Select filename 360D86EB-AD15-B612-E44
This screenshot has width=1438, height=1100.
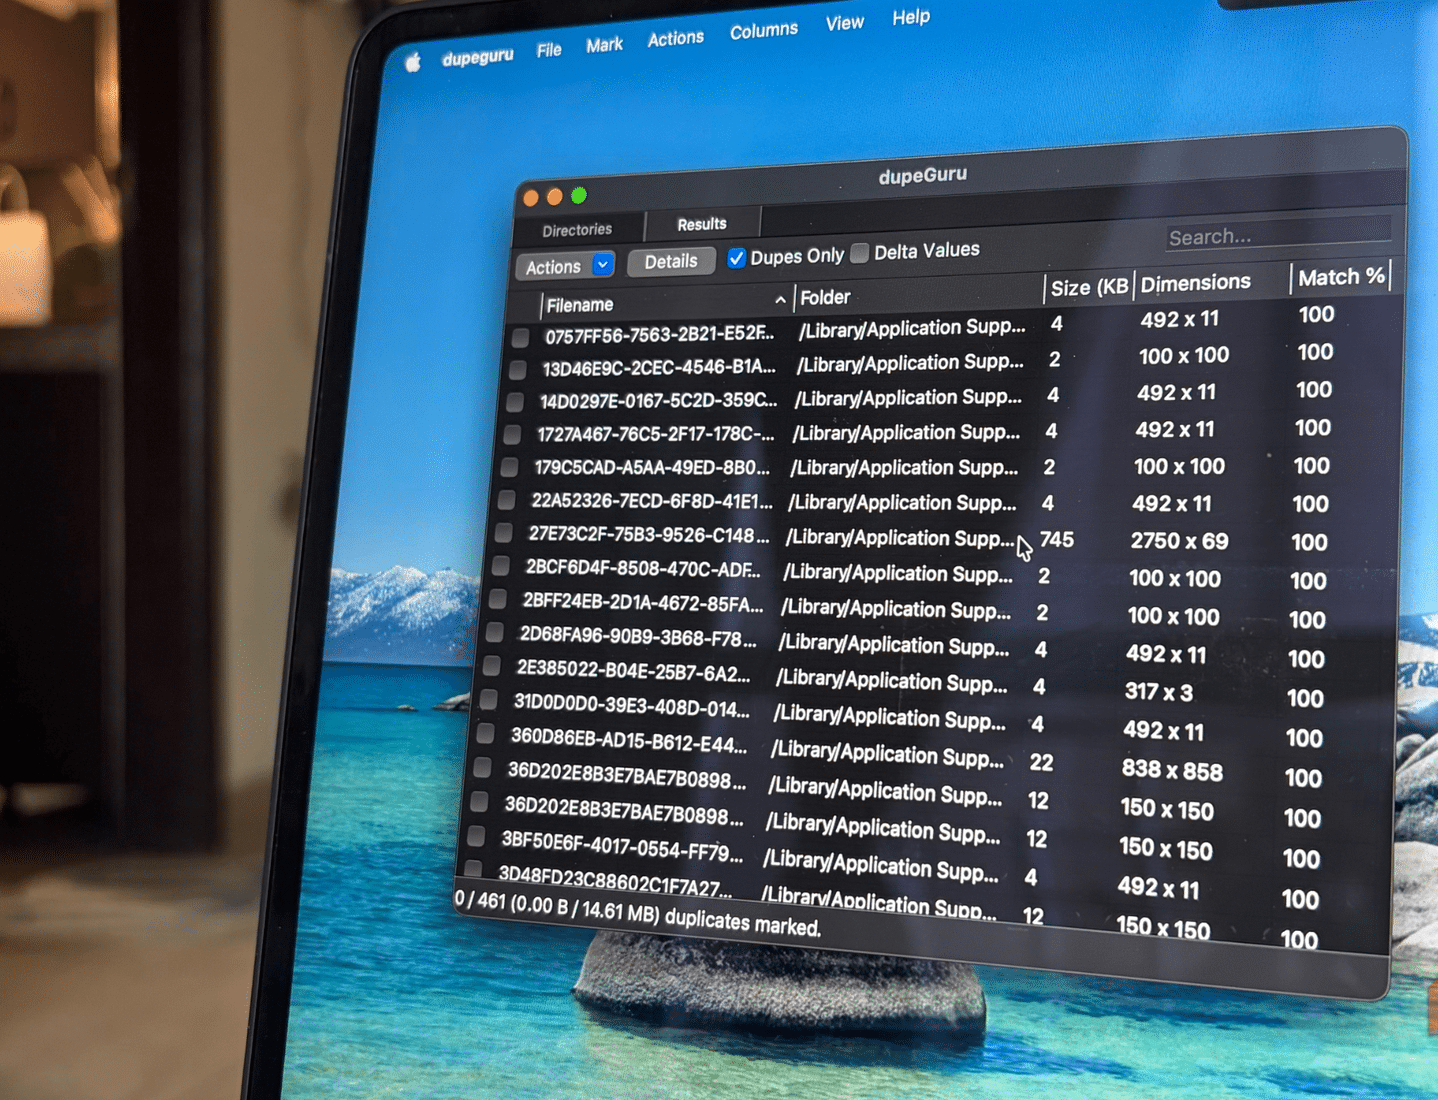pyautogui.click(x=629, y=741)
